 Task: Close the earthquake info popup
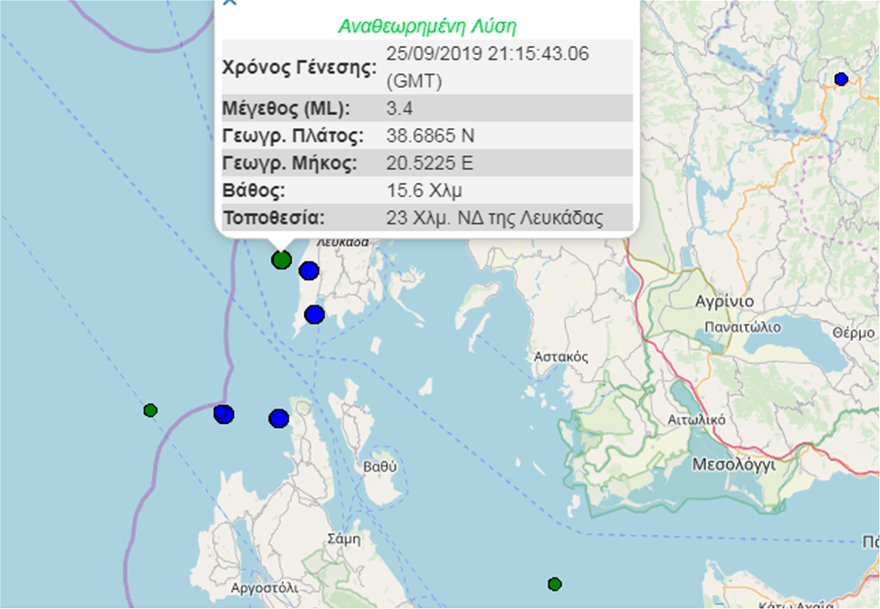[x=229, y=3]
